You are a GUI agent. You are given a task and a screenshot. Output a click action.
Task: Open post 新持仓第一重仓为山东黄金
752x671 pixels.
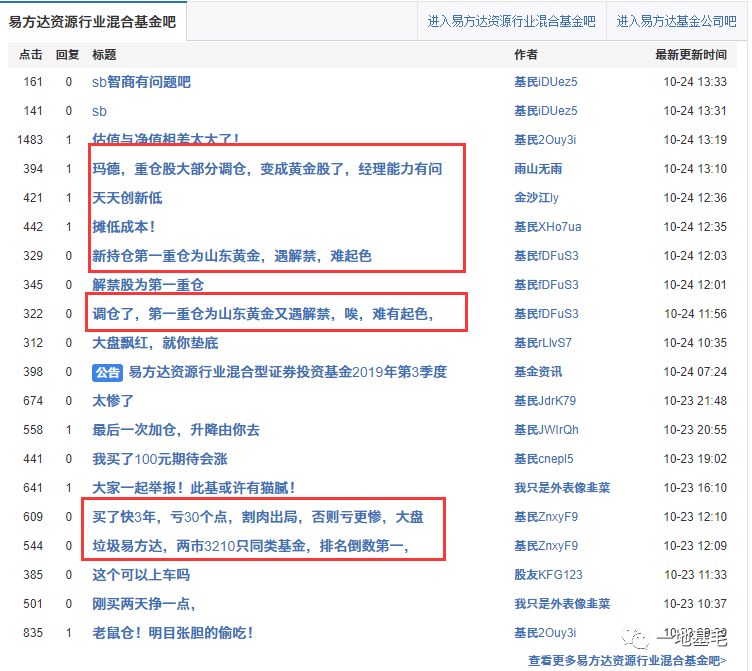click(x=232, y=256)
